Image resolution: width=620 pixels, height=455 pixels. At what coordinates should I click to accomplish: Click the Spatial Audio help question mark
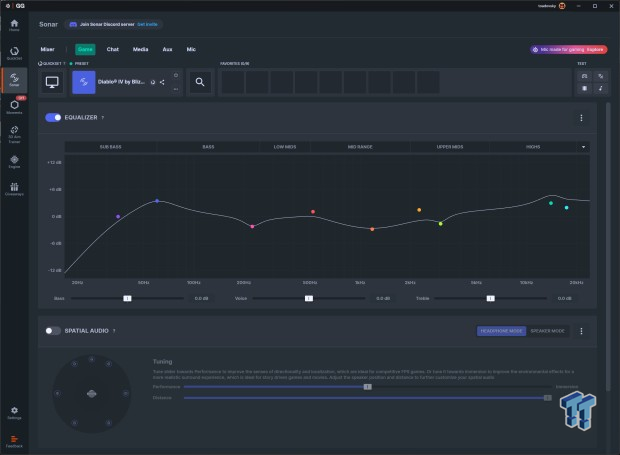tap(114, 331)
